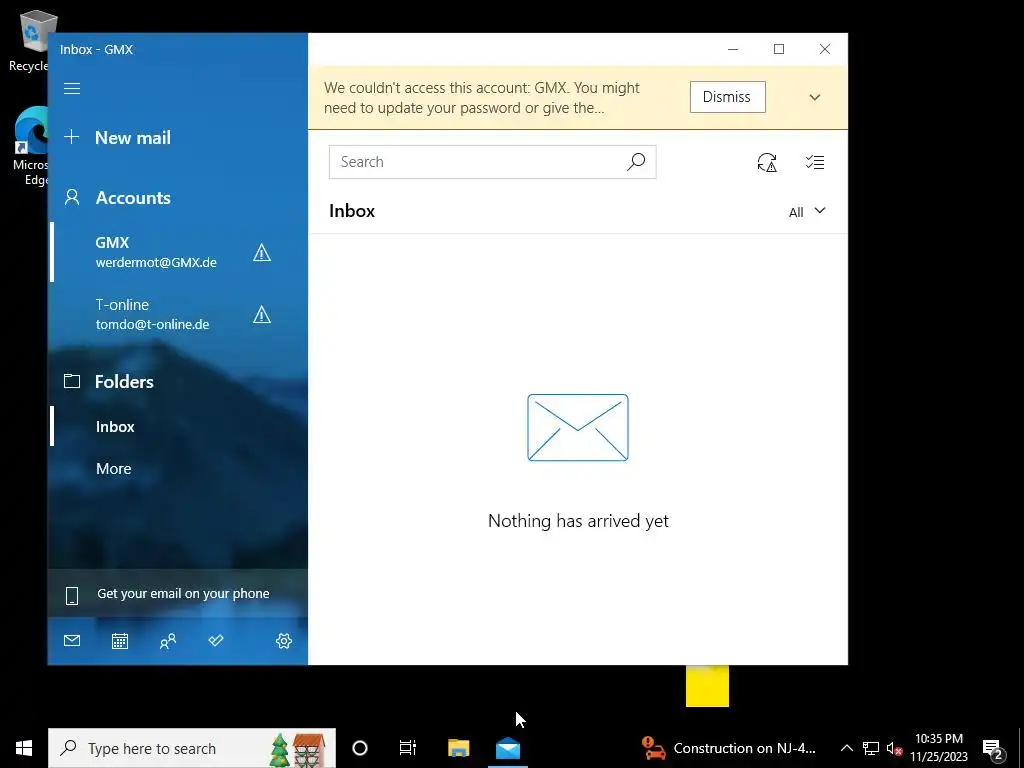Open Task View on the taskbar
The image size is (1024, 768).
tap(408, 748)
